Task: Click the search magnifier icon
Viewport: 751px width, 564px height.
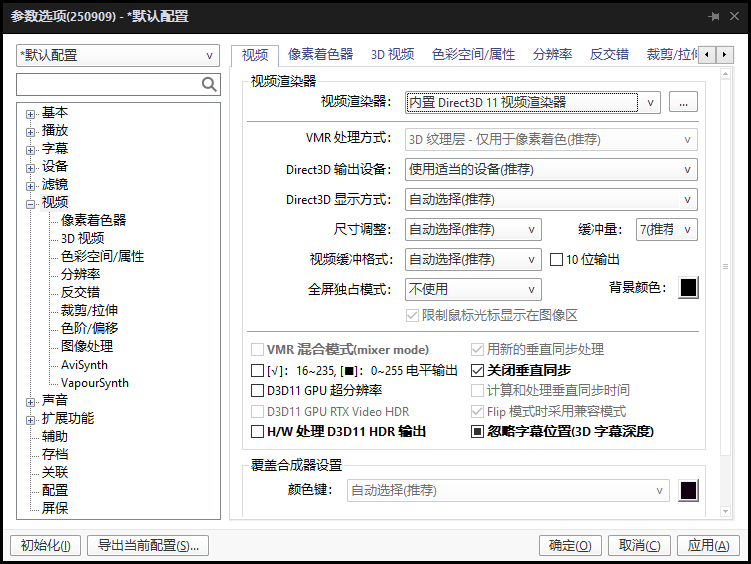Action: click(x=209, y=85)
